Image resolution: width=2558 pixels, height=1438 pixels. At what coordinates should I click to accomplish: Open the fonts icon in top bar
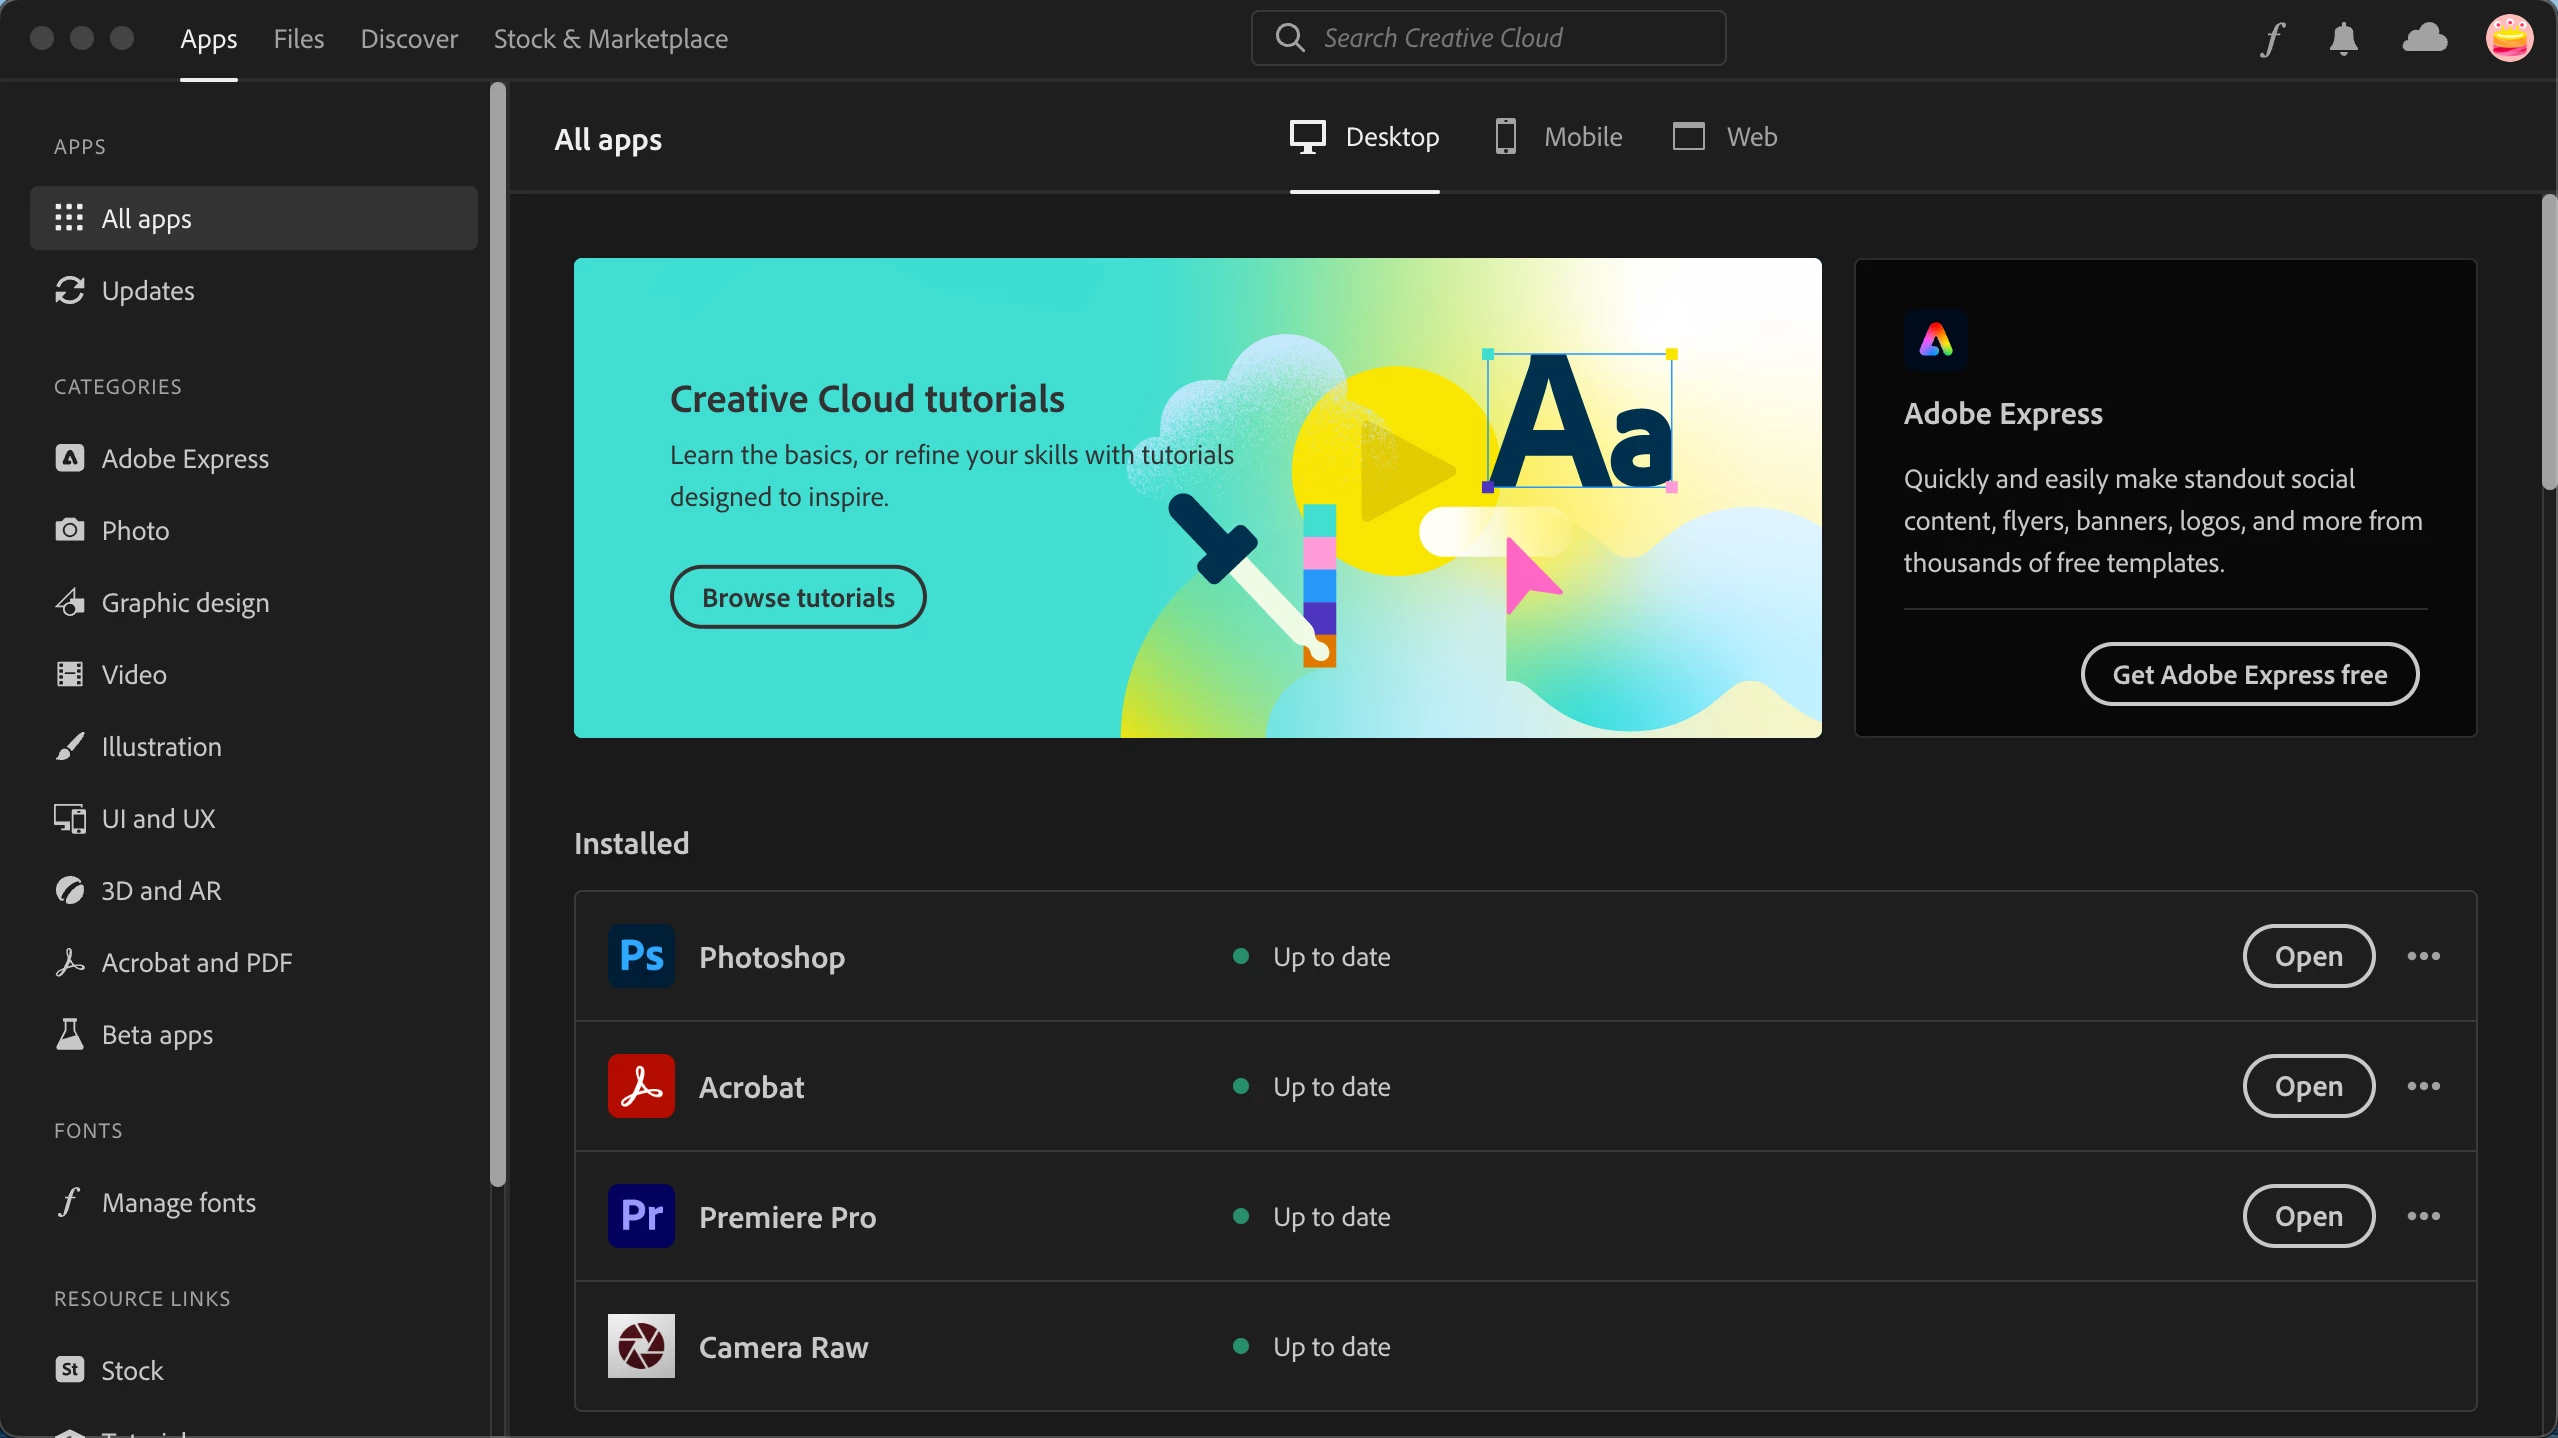tap(2272, 39)
